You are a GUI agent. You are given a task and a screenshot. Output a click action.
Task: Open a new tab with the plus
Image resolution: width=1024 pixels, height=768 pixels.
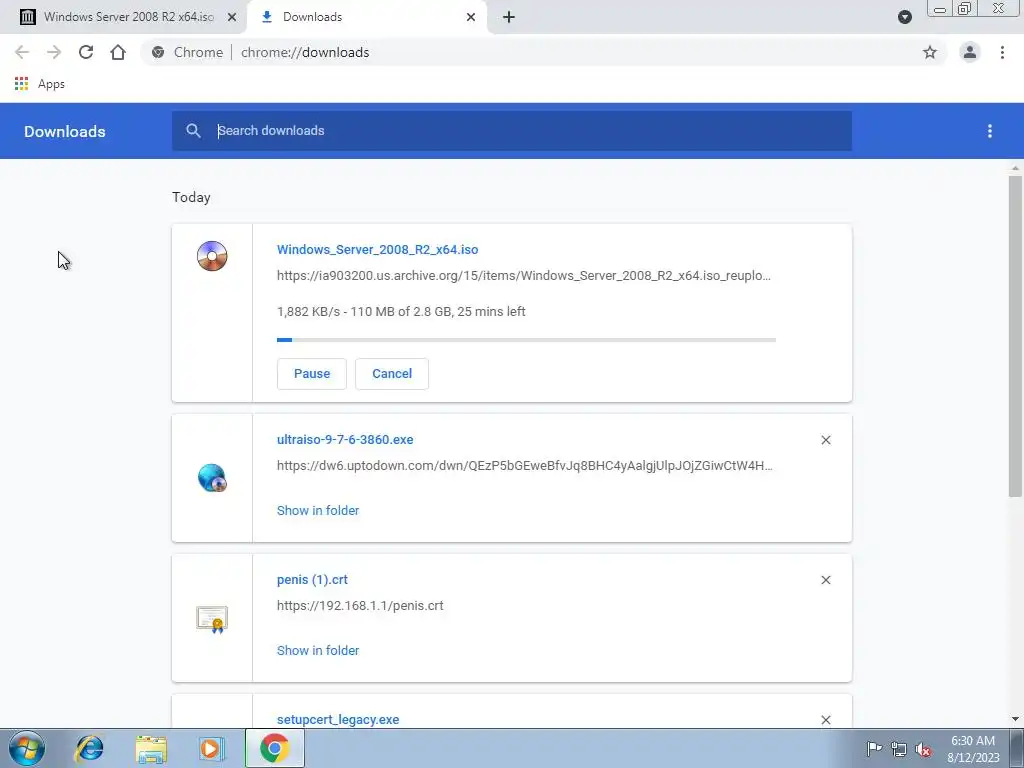pos(509,17)
